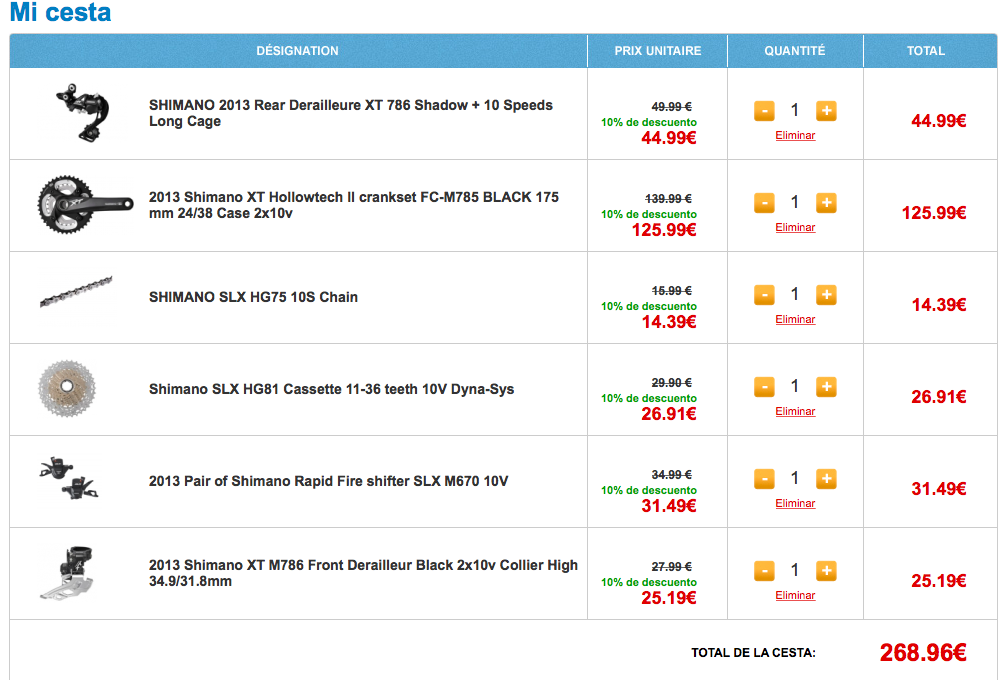Open the Rapid Fire shifter pair image
This screenshot has height=680, width=1004.
click(69, 478)
